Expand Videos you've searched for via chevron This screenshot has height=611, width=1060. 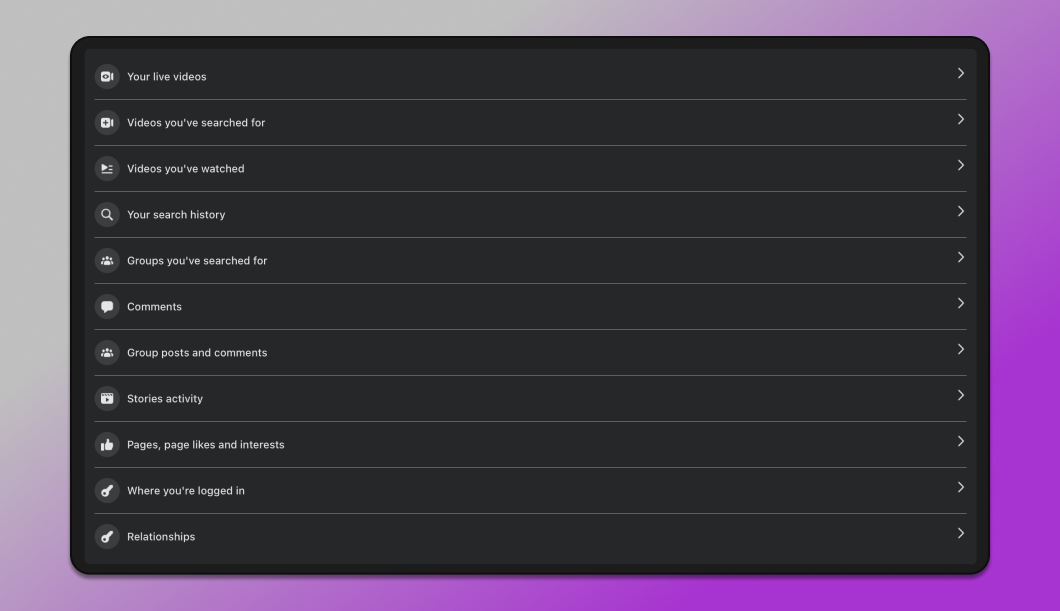961,119
